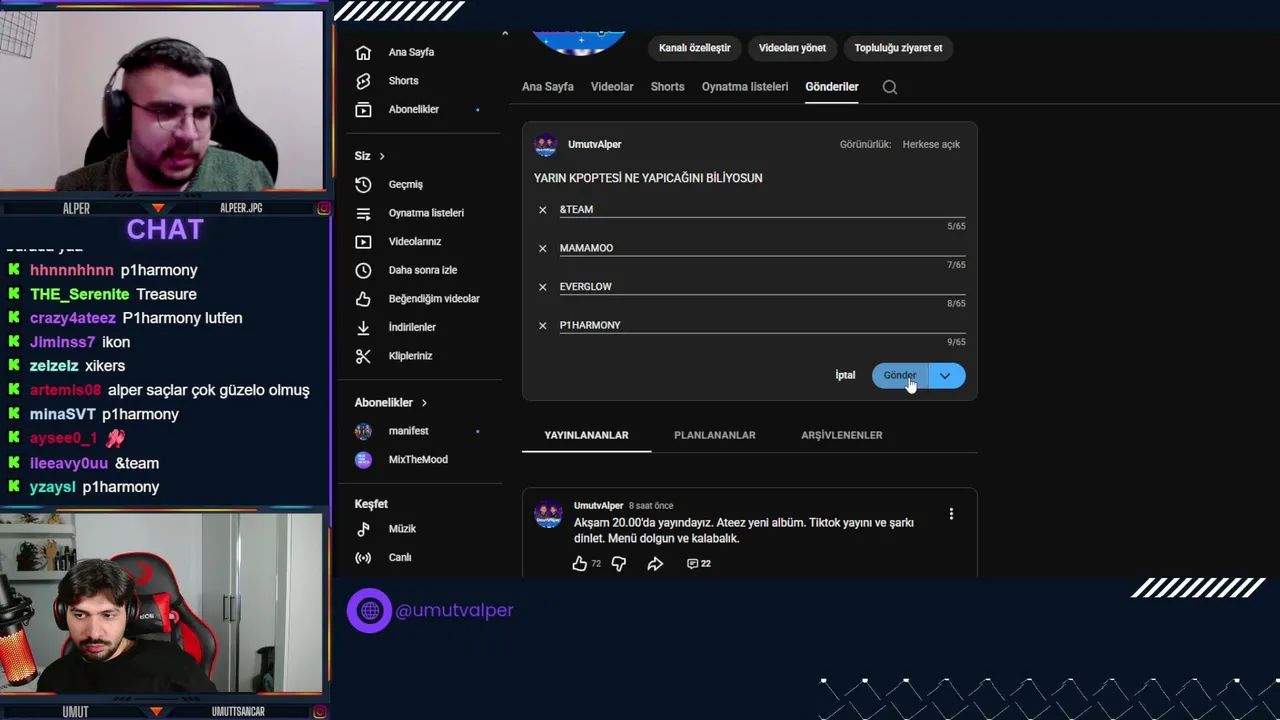Show the PLANLANANLAR posts tab
The height and width of the screenshot is (720, 1280).
pos(715,436)
